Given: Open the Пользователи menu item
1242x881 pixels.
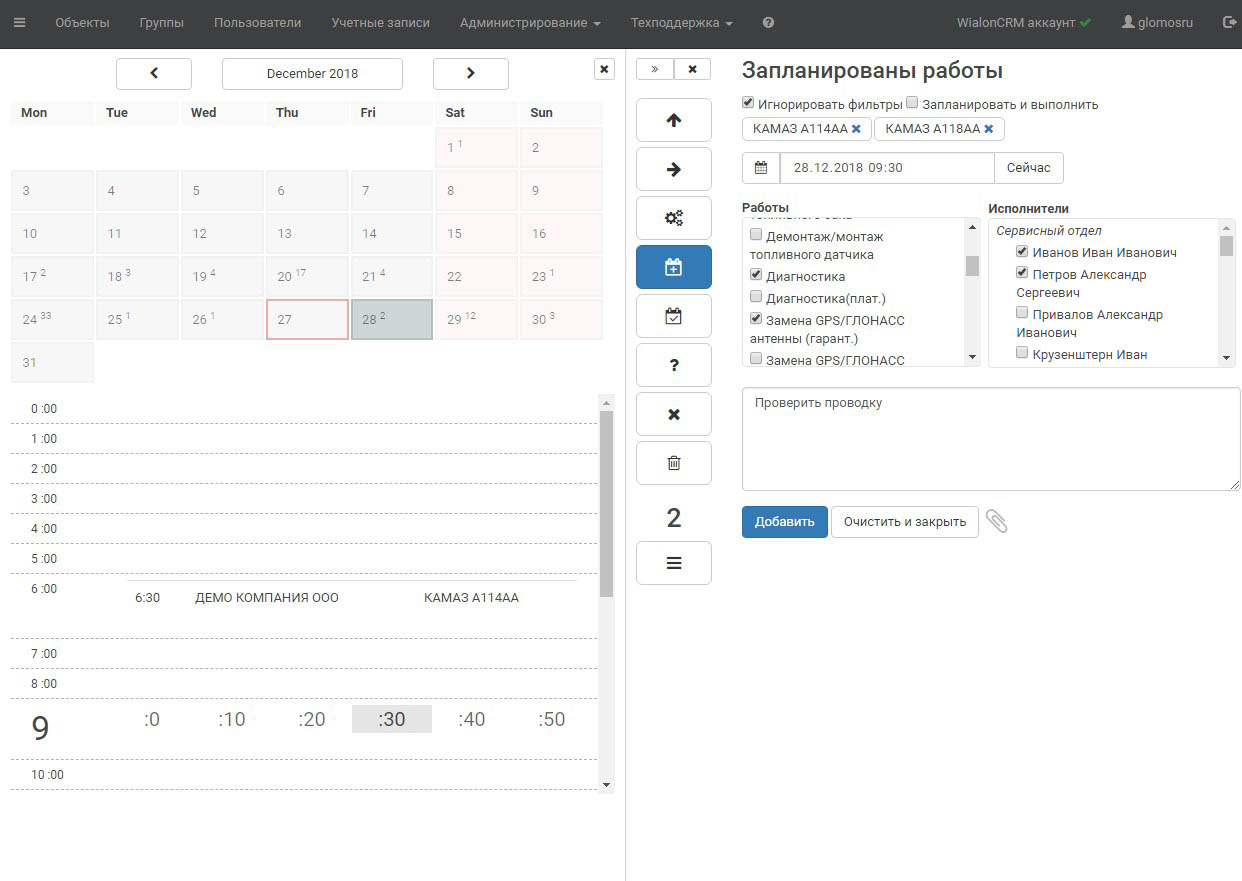Looking at the screenshot, I should 257,22.
